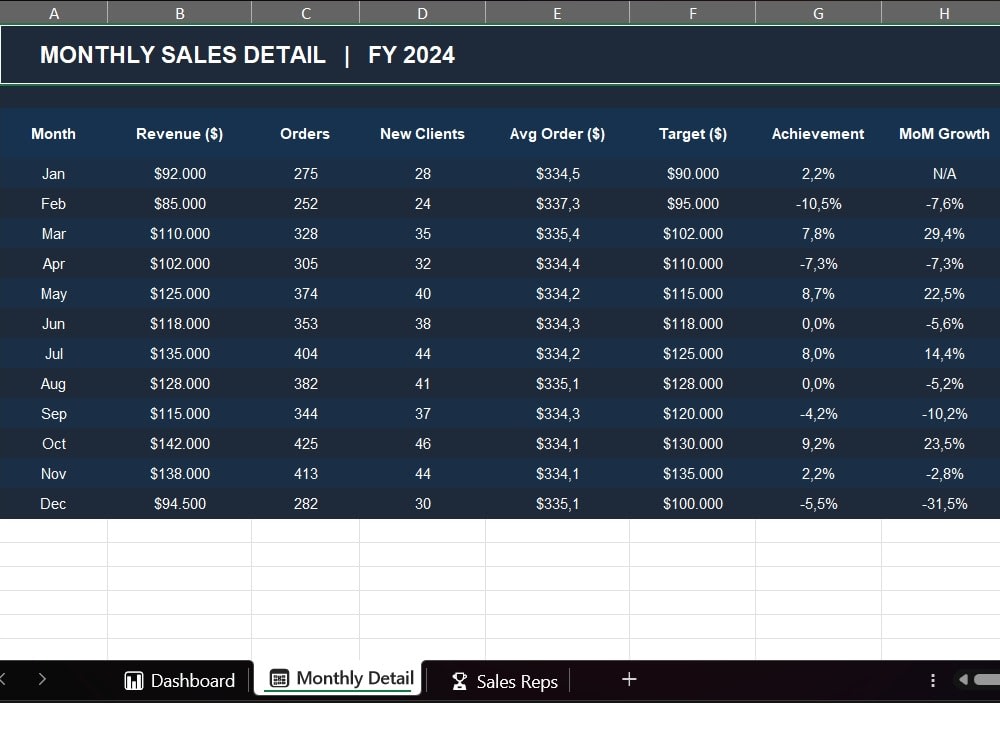
Task: Select the Jul revenue cell $135.000
Action: coord(180,353)
